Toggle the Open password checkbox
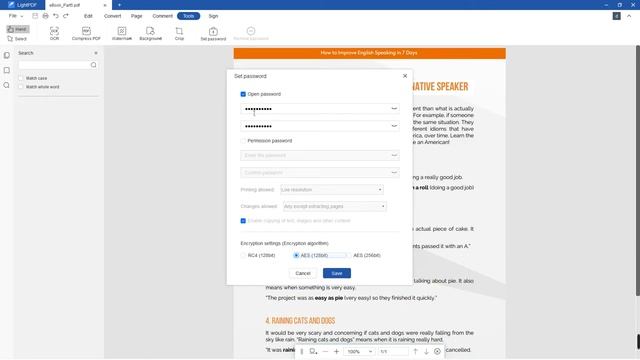 [243, 94]
